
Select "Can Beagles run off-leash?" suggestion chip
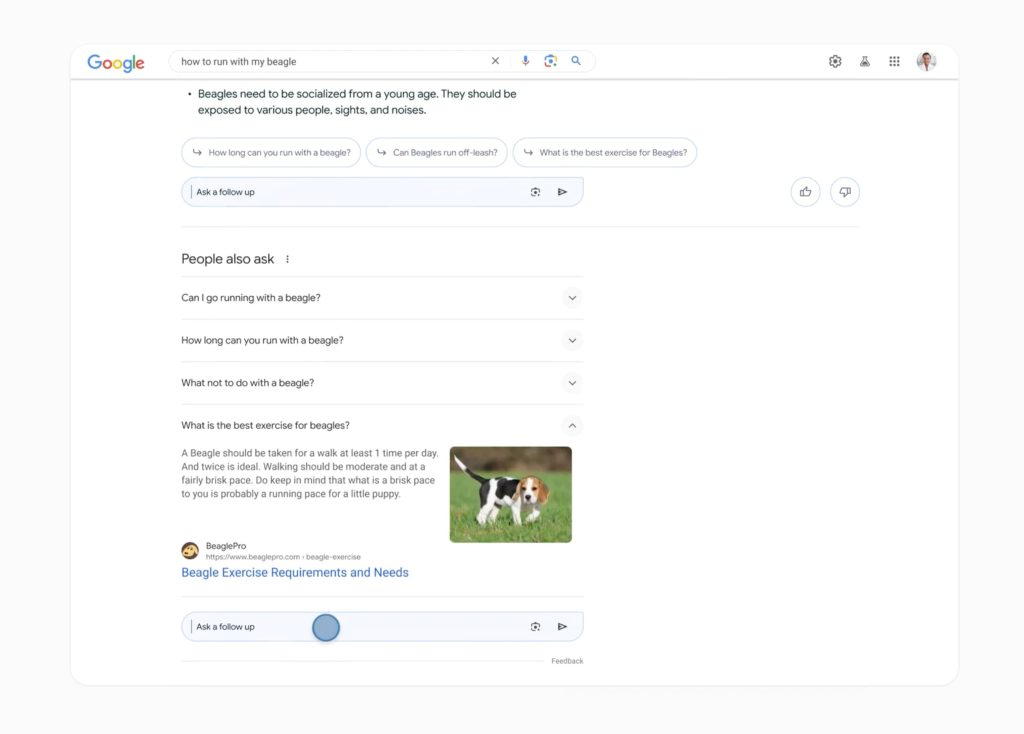click(437, 153)
